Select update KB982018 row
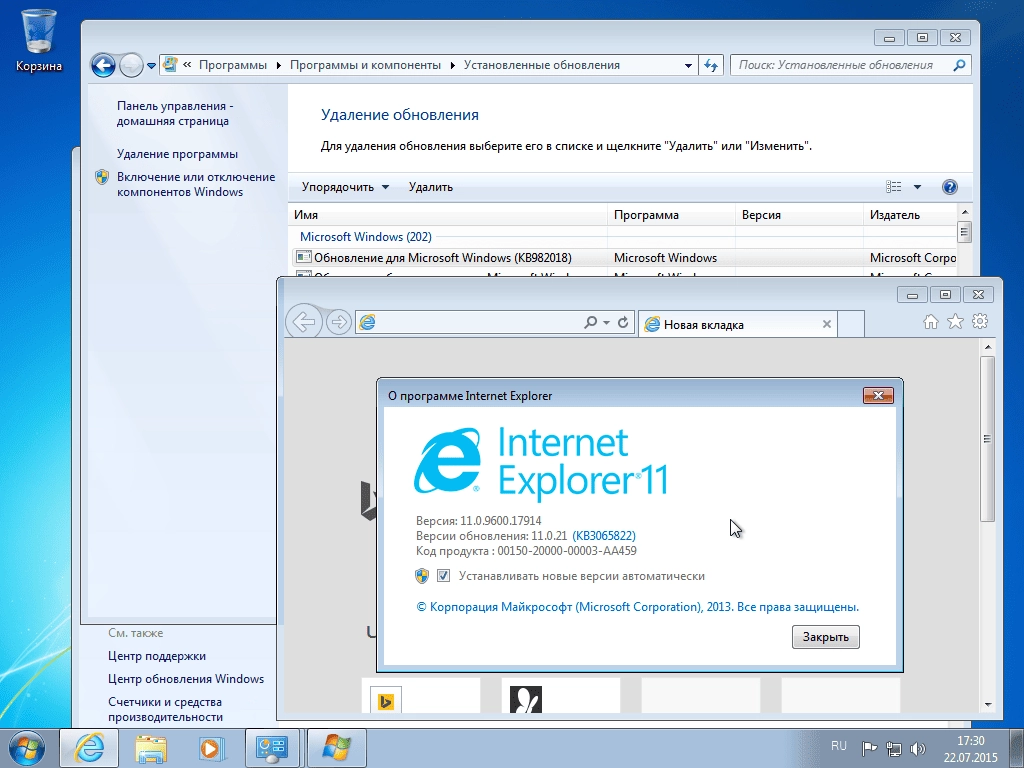Viewport: 1024px width, 768px height. 622,258
